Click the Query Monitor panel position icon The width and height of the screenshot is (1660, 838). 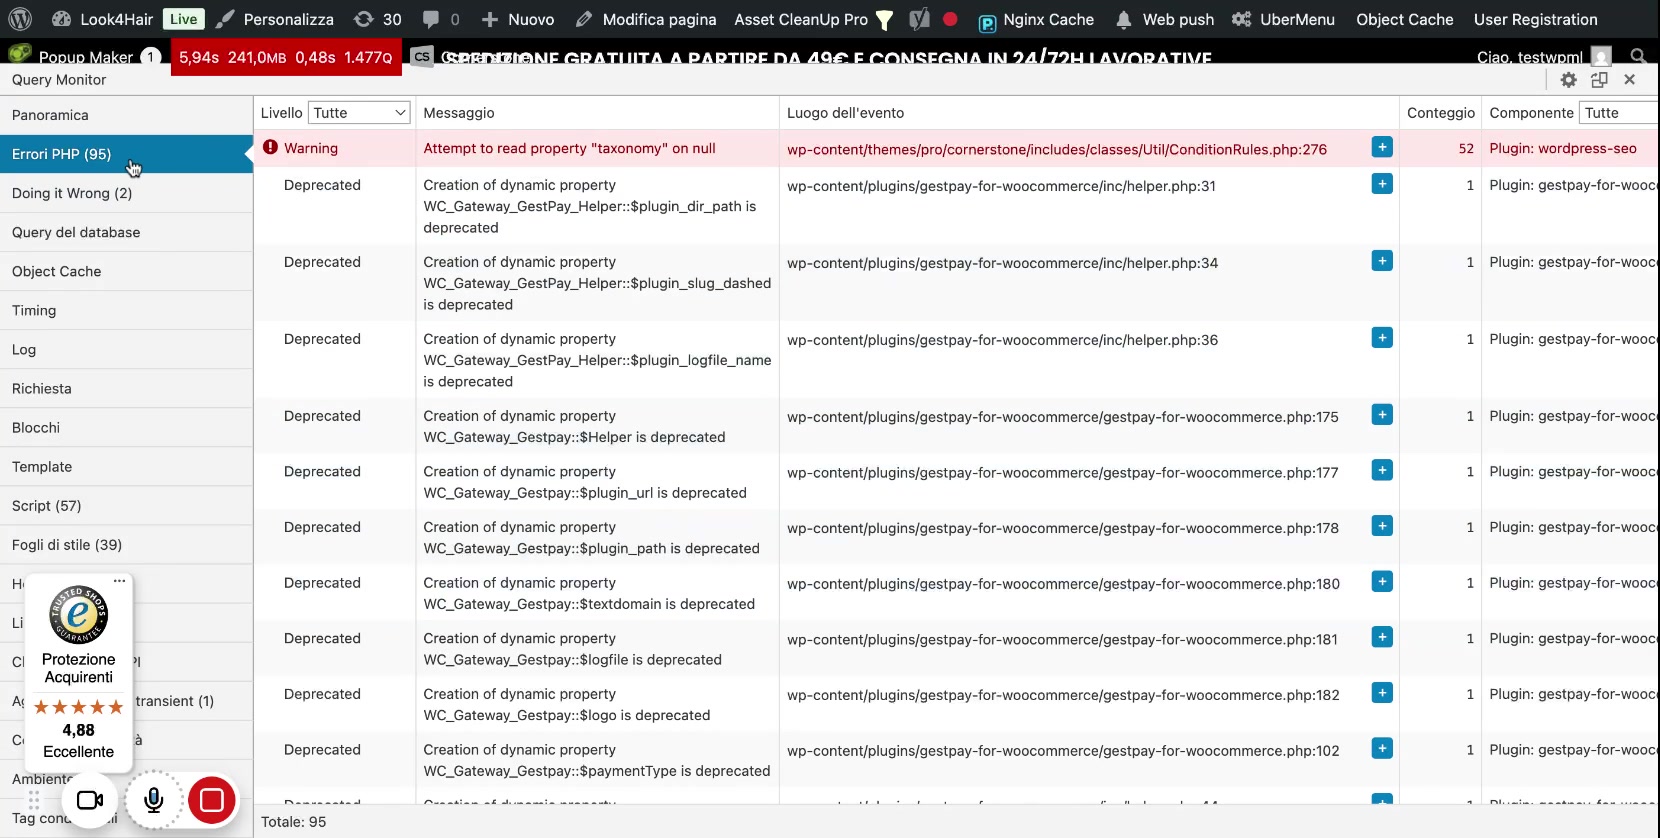click(1599, 80)
